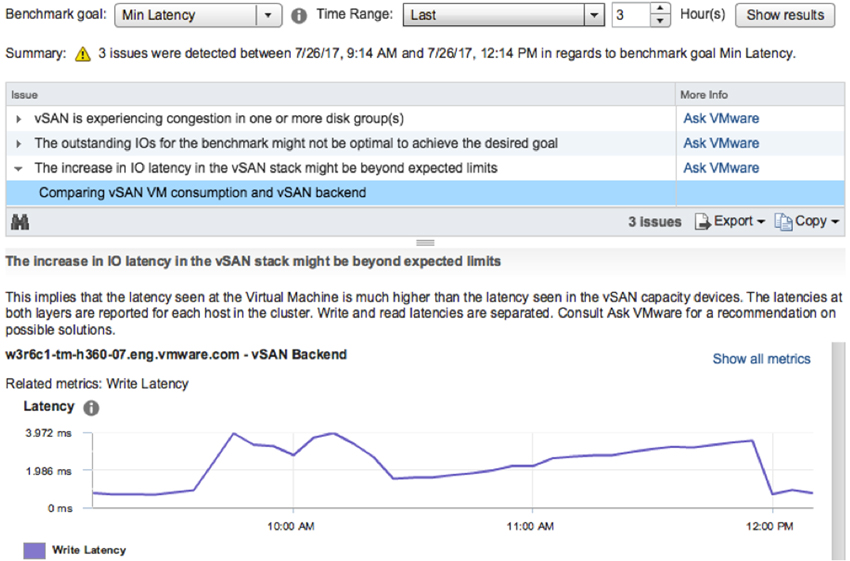The width and height of the screenshot is (850, 561).
Task: Click the vSAN congestion issue text
Action: [219, 119]
